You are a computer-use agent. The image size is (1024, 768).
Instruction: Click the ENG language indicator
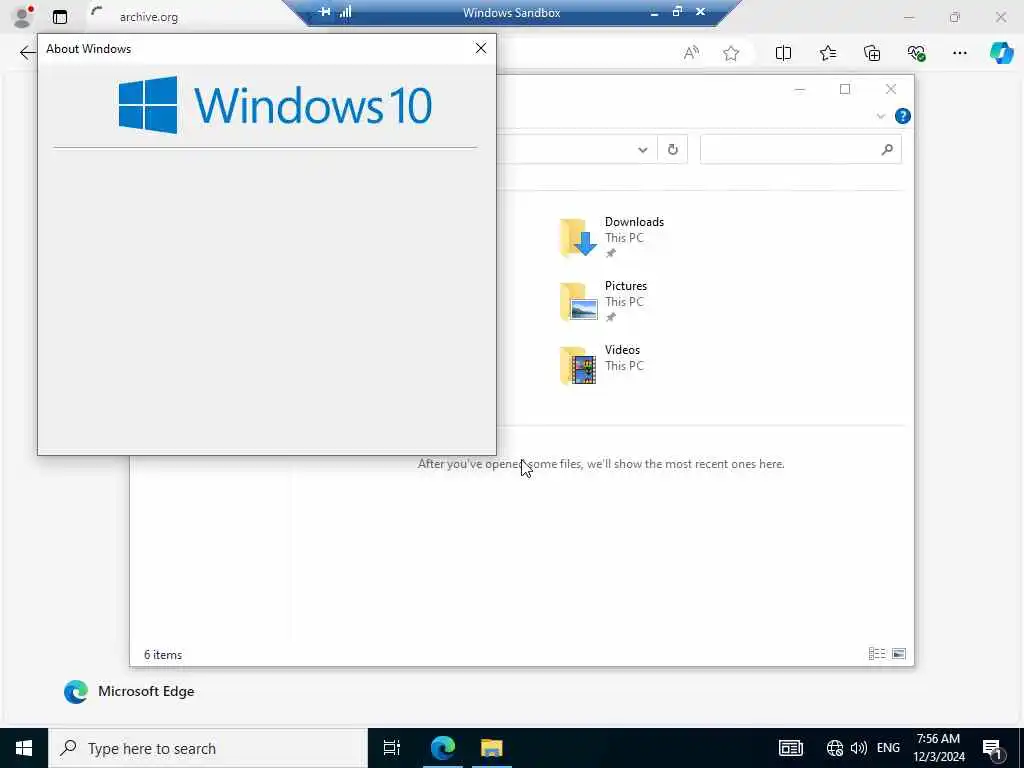(x=888, y=748)
